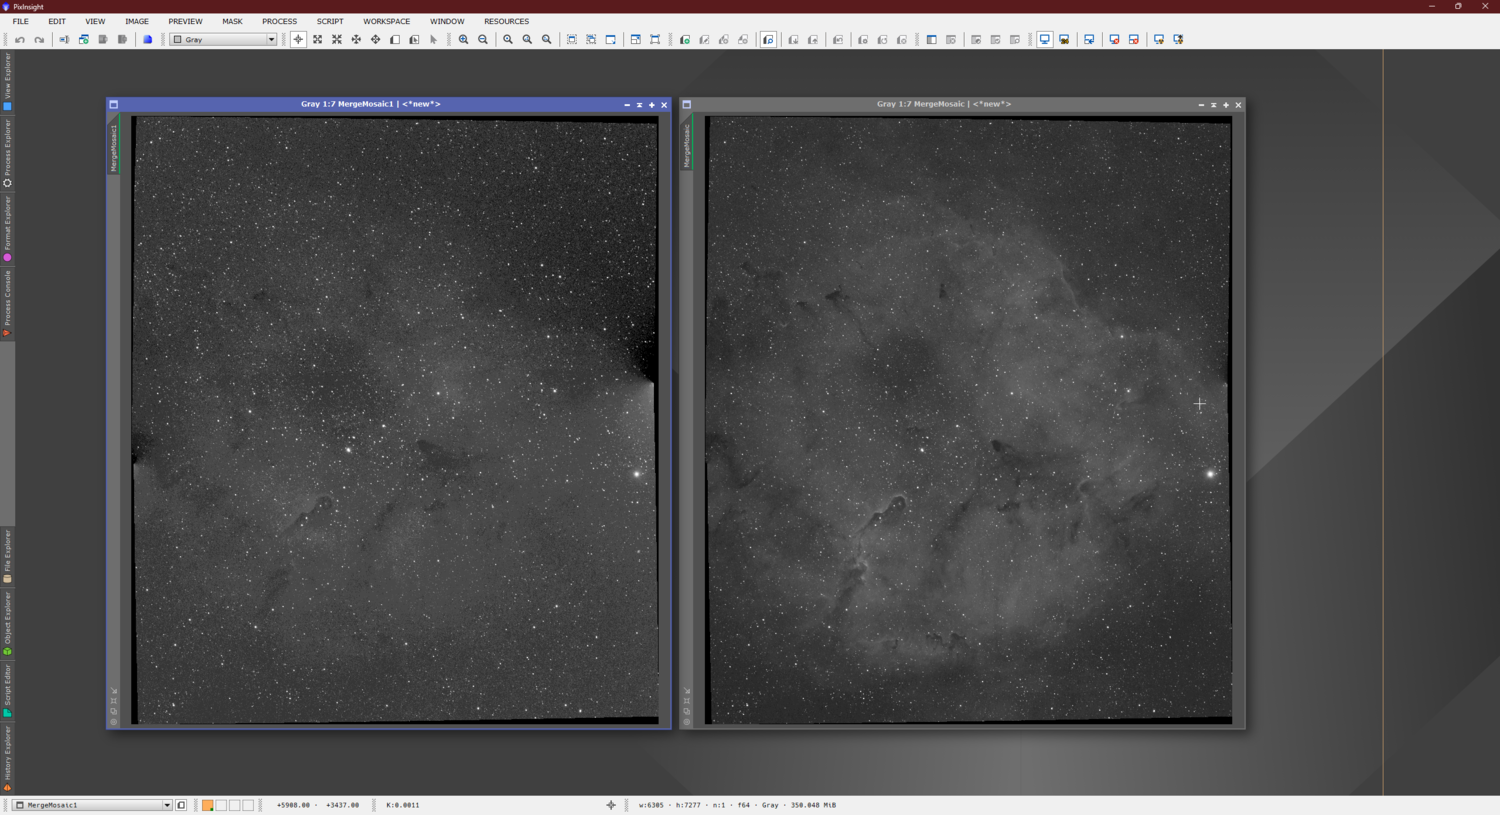The image size is (1500, 815).
Task: Click the Zoom In magnifier icon
Action: 463,40
